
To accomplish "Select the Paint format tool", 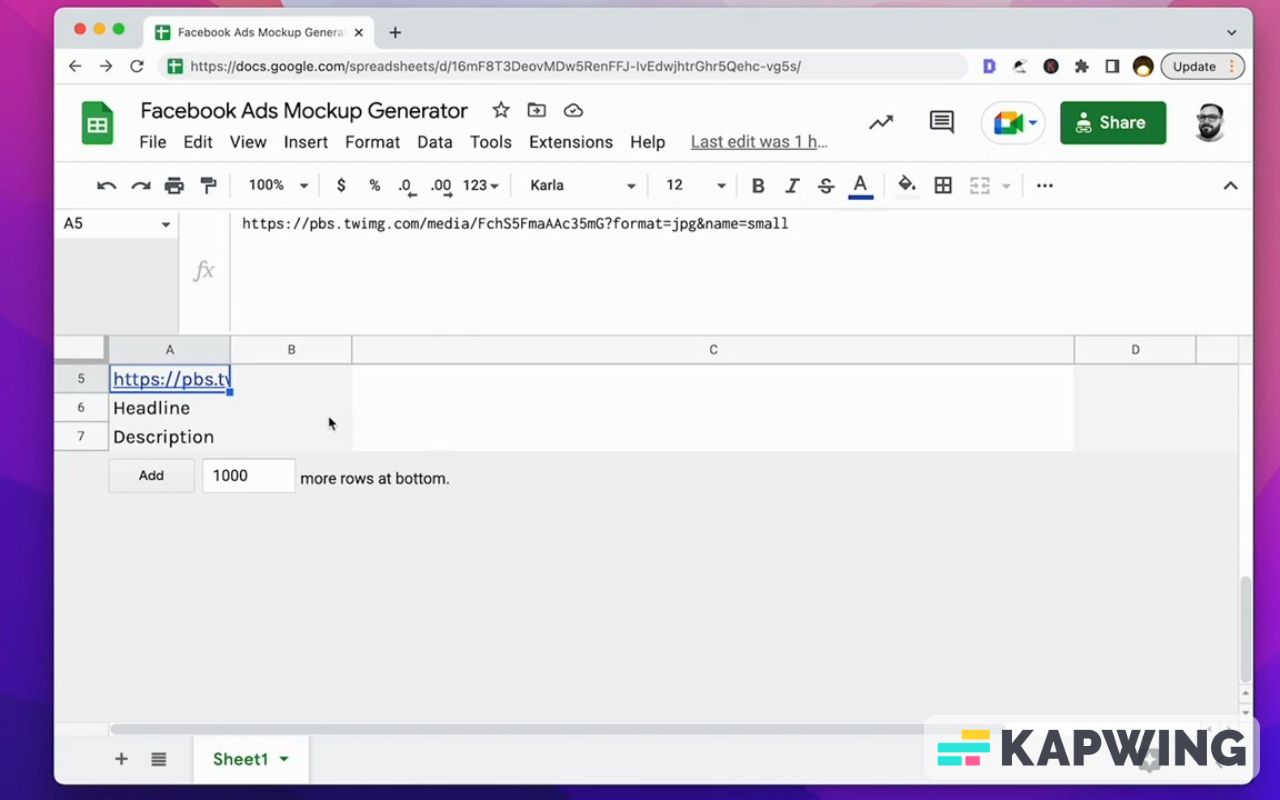I will tap(208, 185).
